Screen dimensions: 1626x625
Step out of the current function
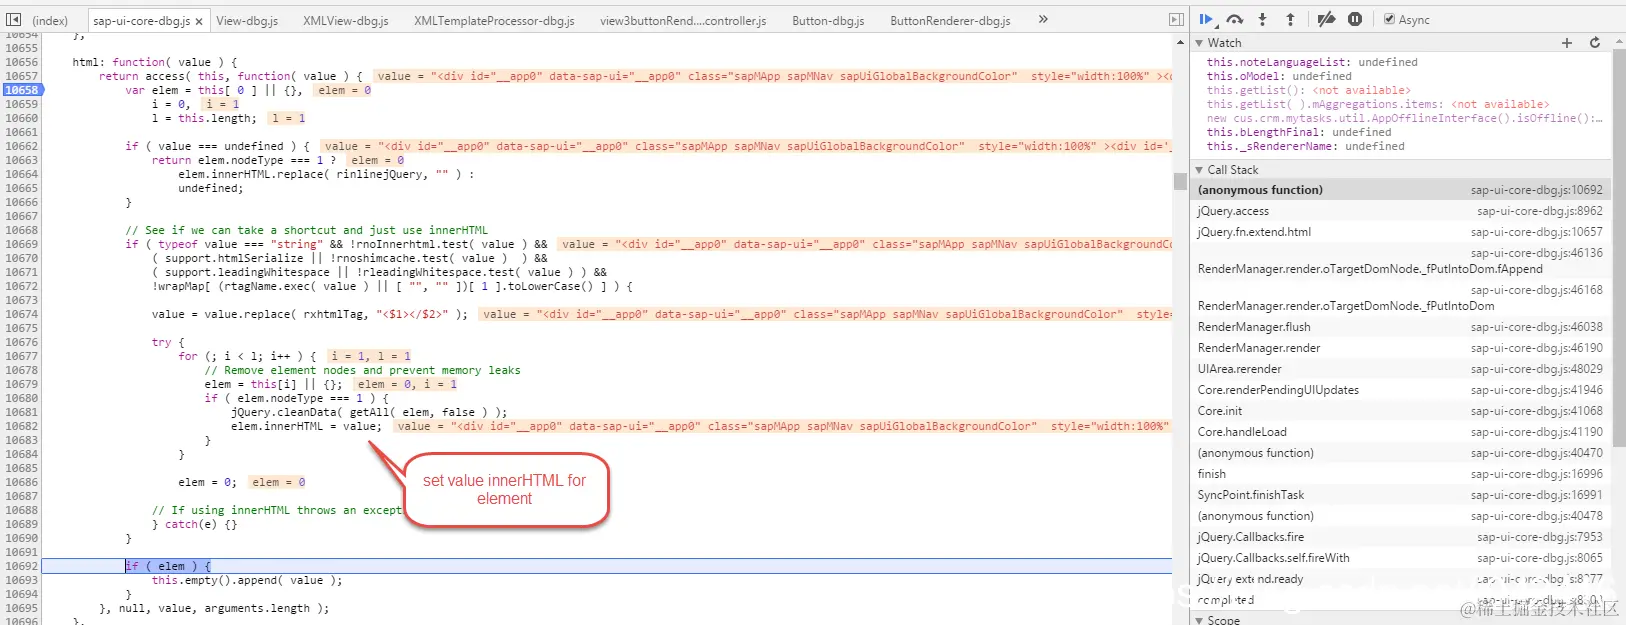tap(1290, 19)
